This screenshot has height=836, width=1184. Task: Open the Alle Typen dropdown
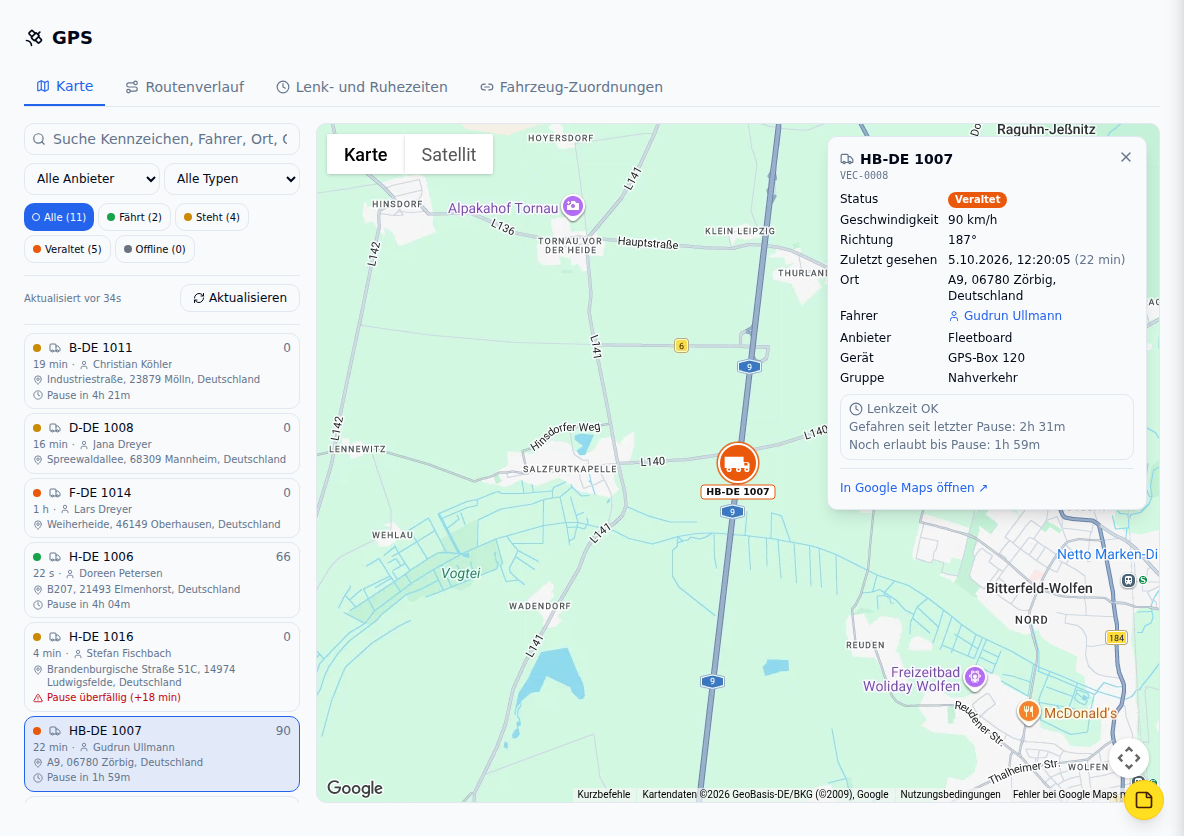pyautogui.click(x=232, y=179)
